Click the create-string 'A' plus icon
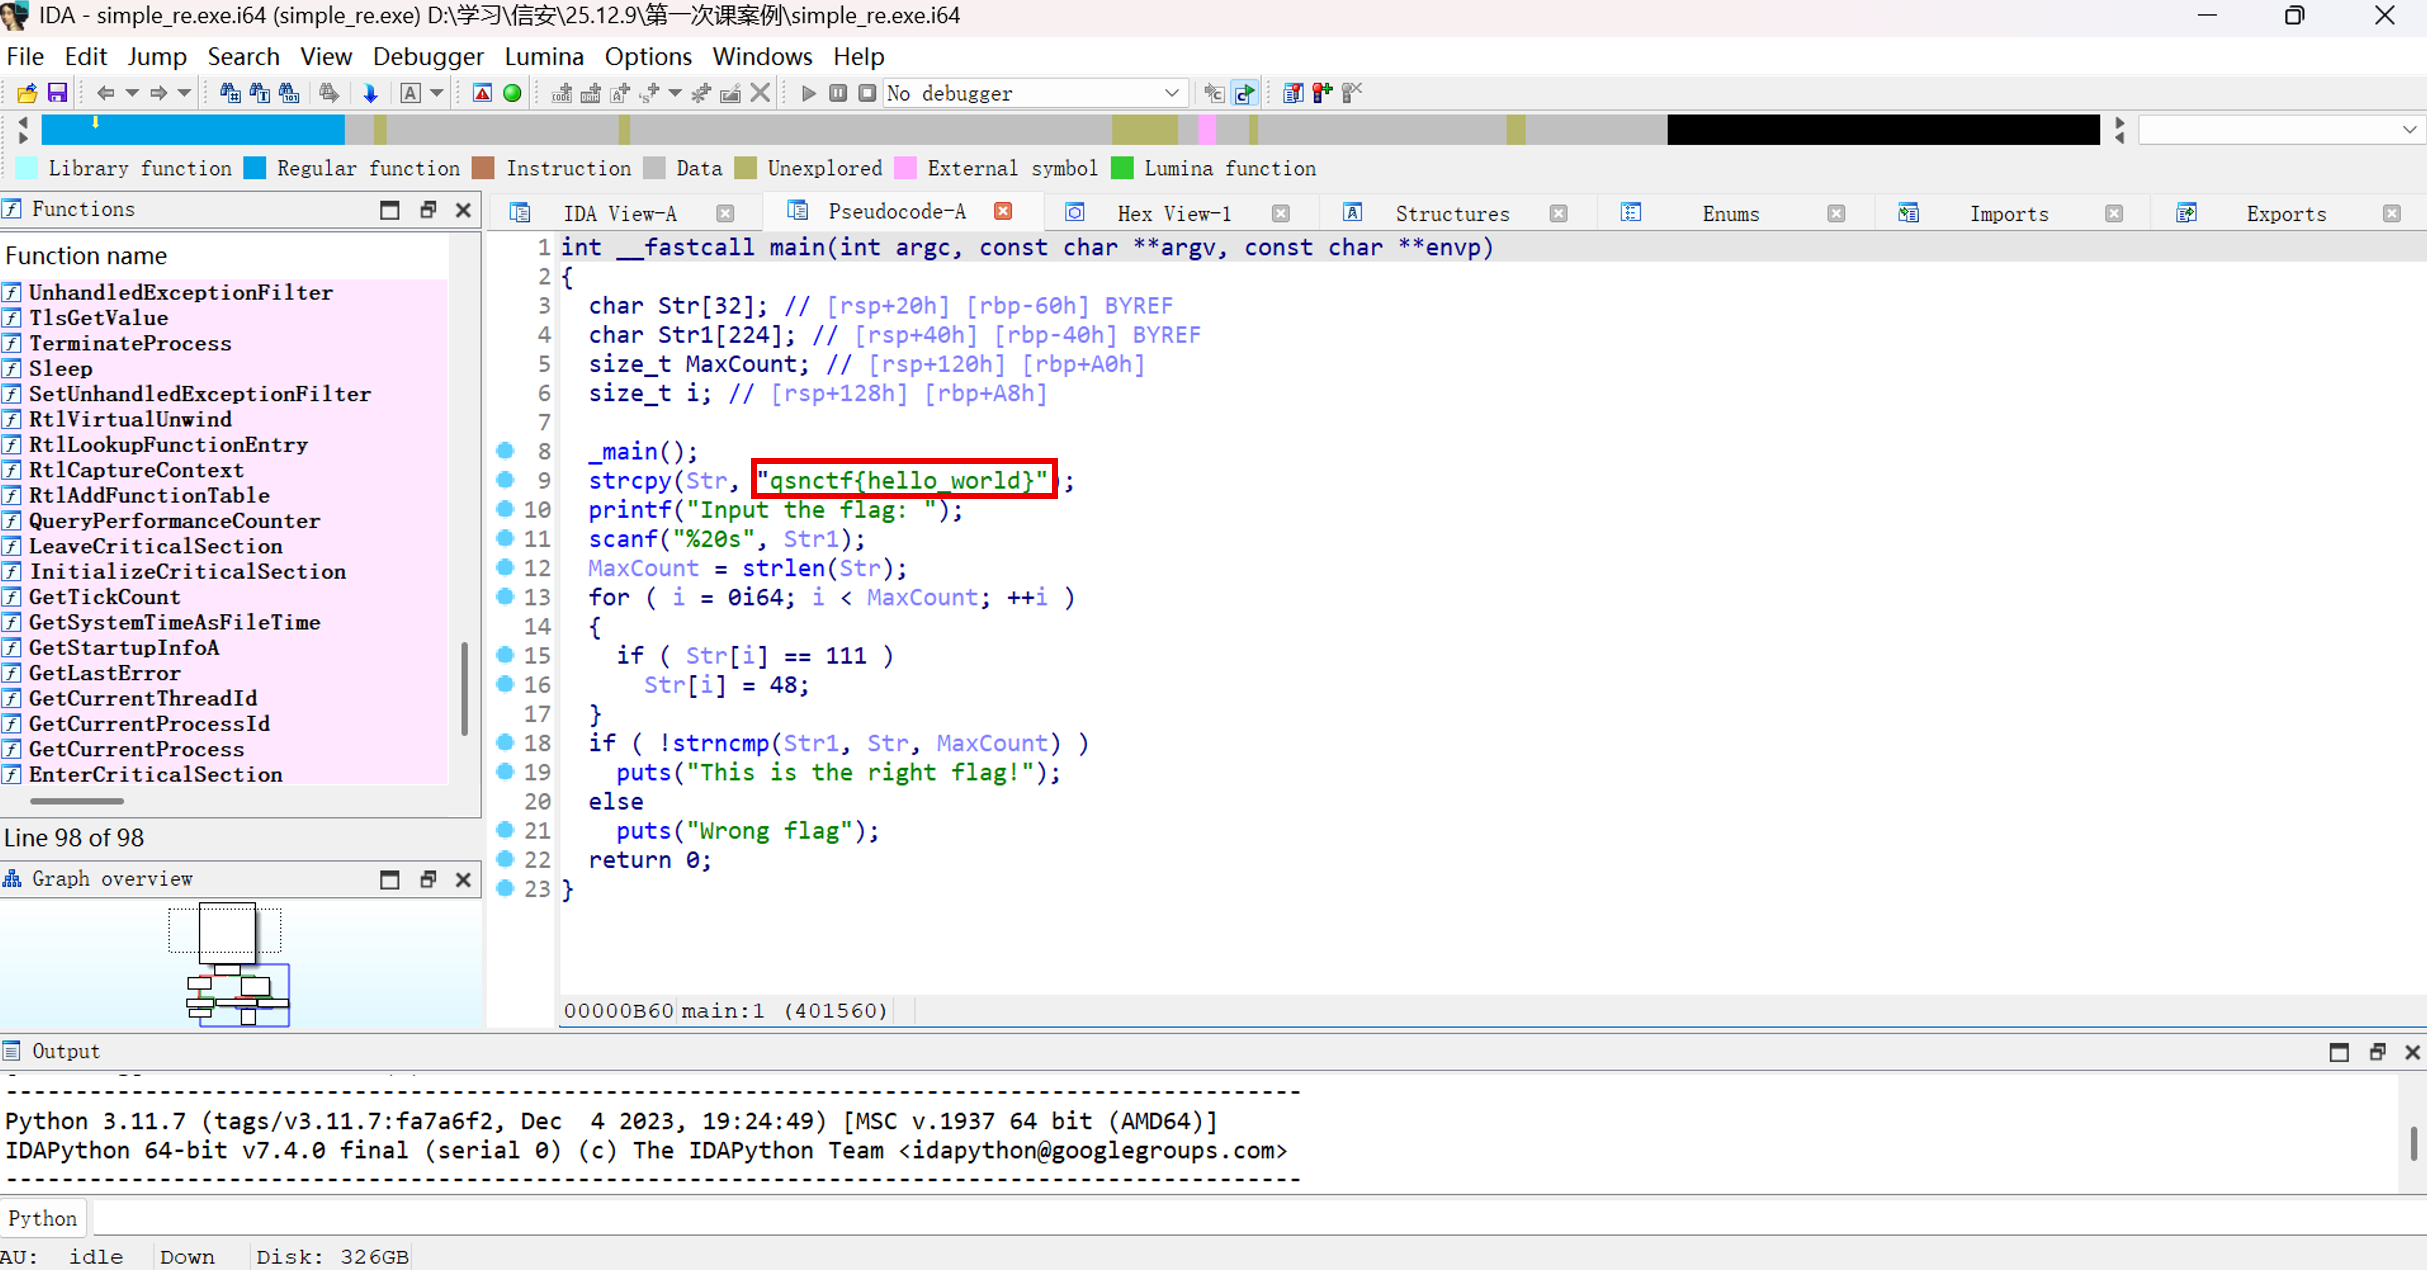This screenshot has width=2427, height=1272. 620,93
